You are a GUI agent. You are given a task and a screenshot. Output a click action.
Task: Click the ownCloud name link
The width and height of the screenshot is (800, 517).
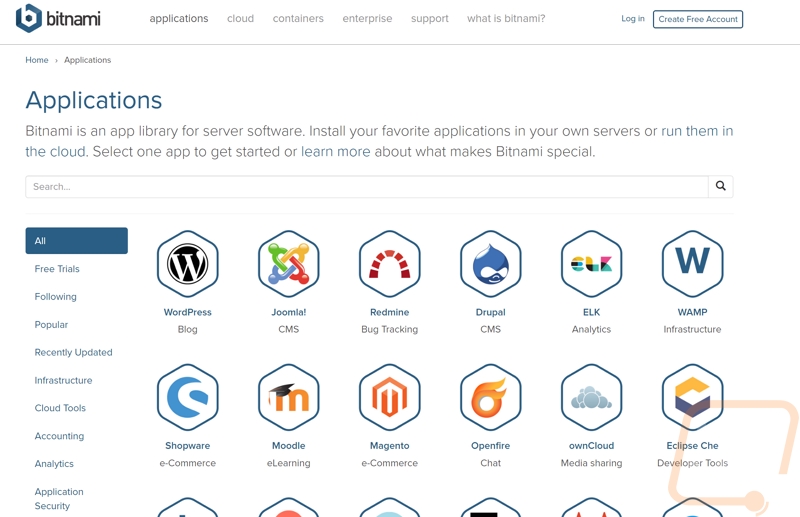click(591, 446)
